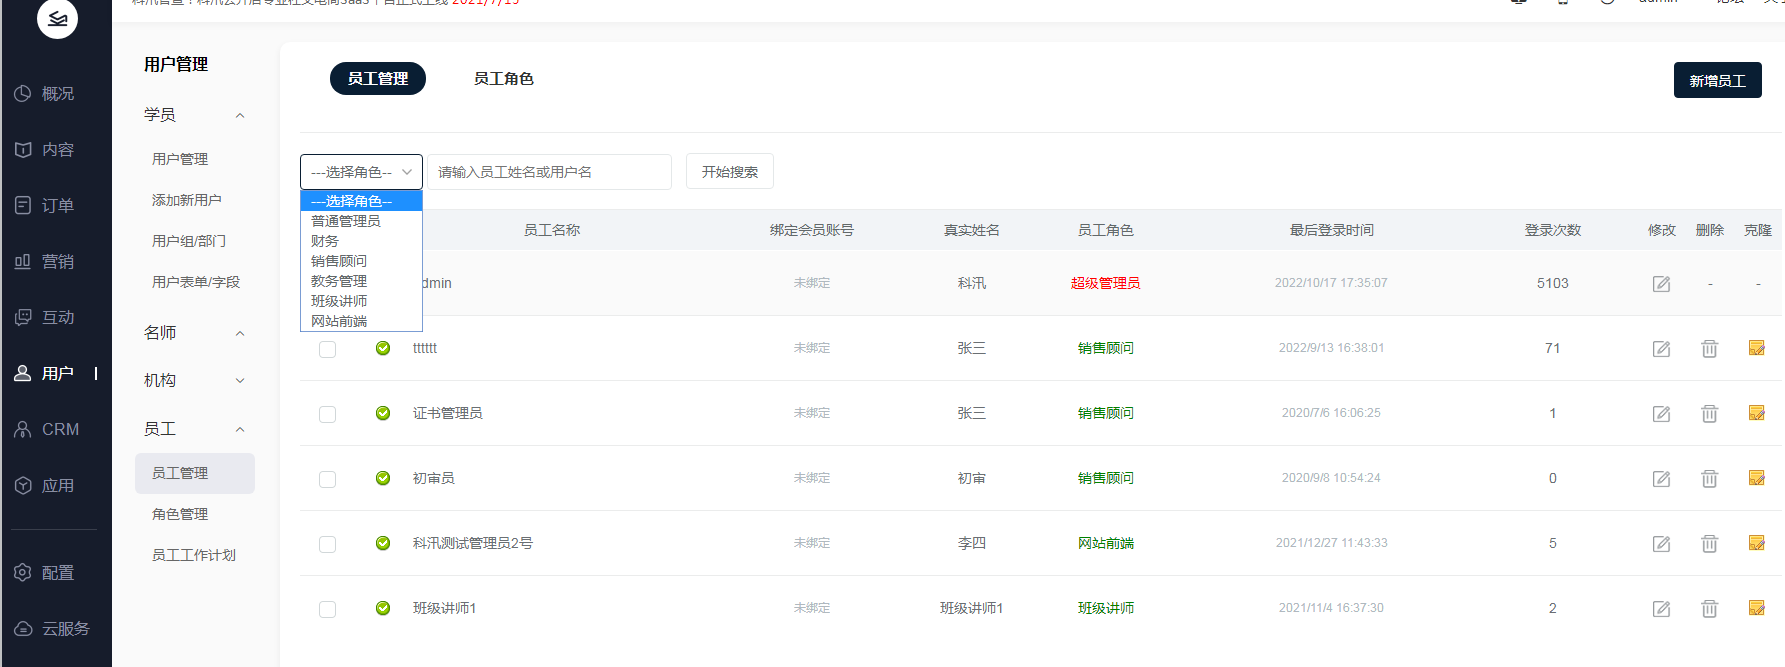Viewport: 1785px width, 667px height.
Task: Check the box for employee tttttt
Action: (x=327, y=349)
